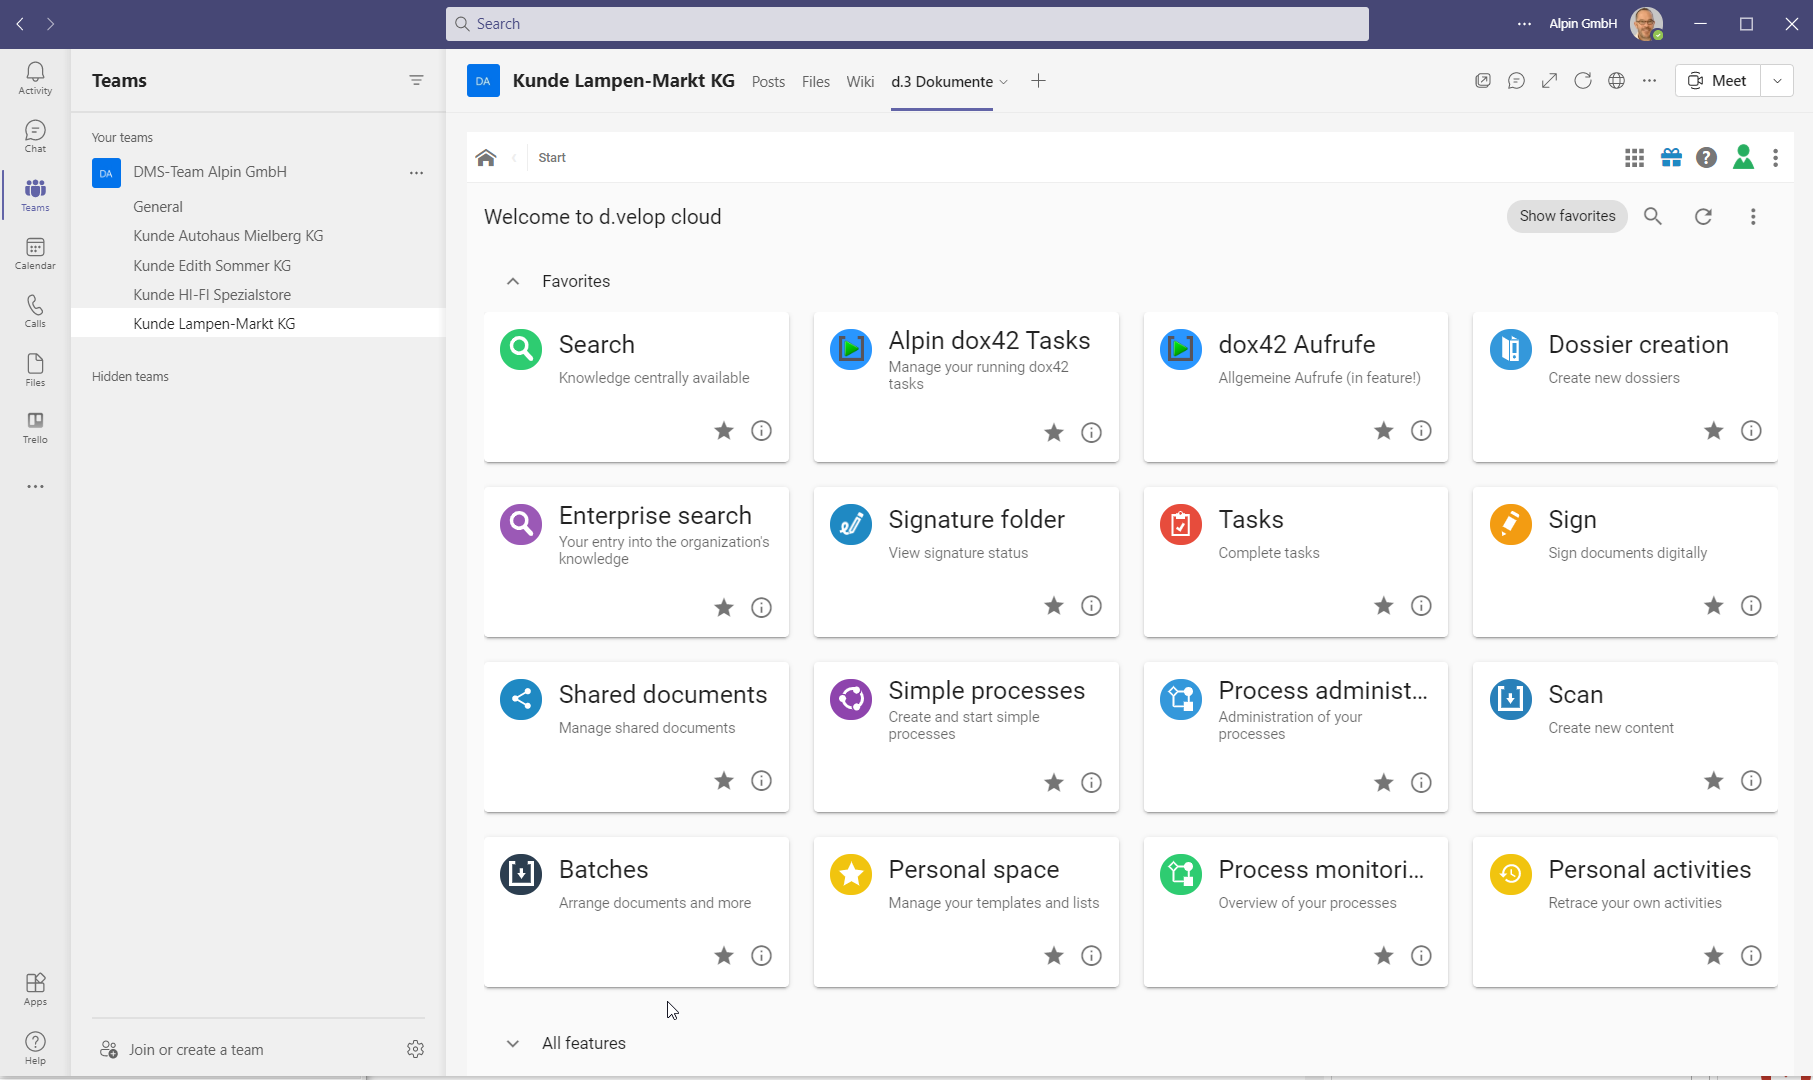Open the Meet options dropdown arrow
The height and width of the screenshot is (1080, 1813).
(x=1777, y=81)
